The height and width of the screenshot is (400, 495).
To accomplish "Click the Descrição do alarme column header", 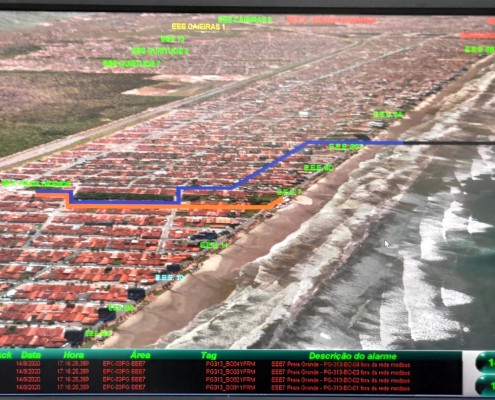I will tap(353, 356).
